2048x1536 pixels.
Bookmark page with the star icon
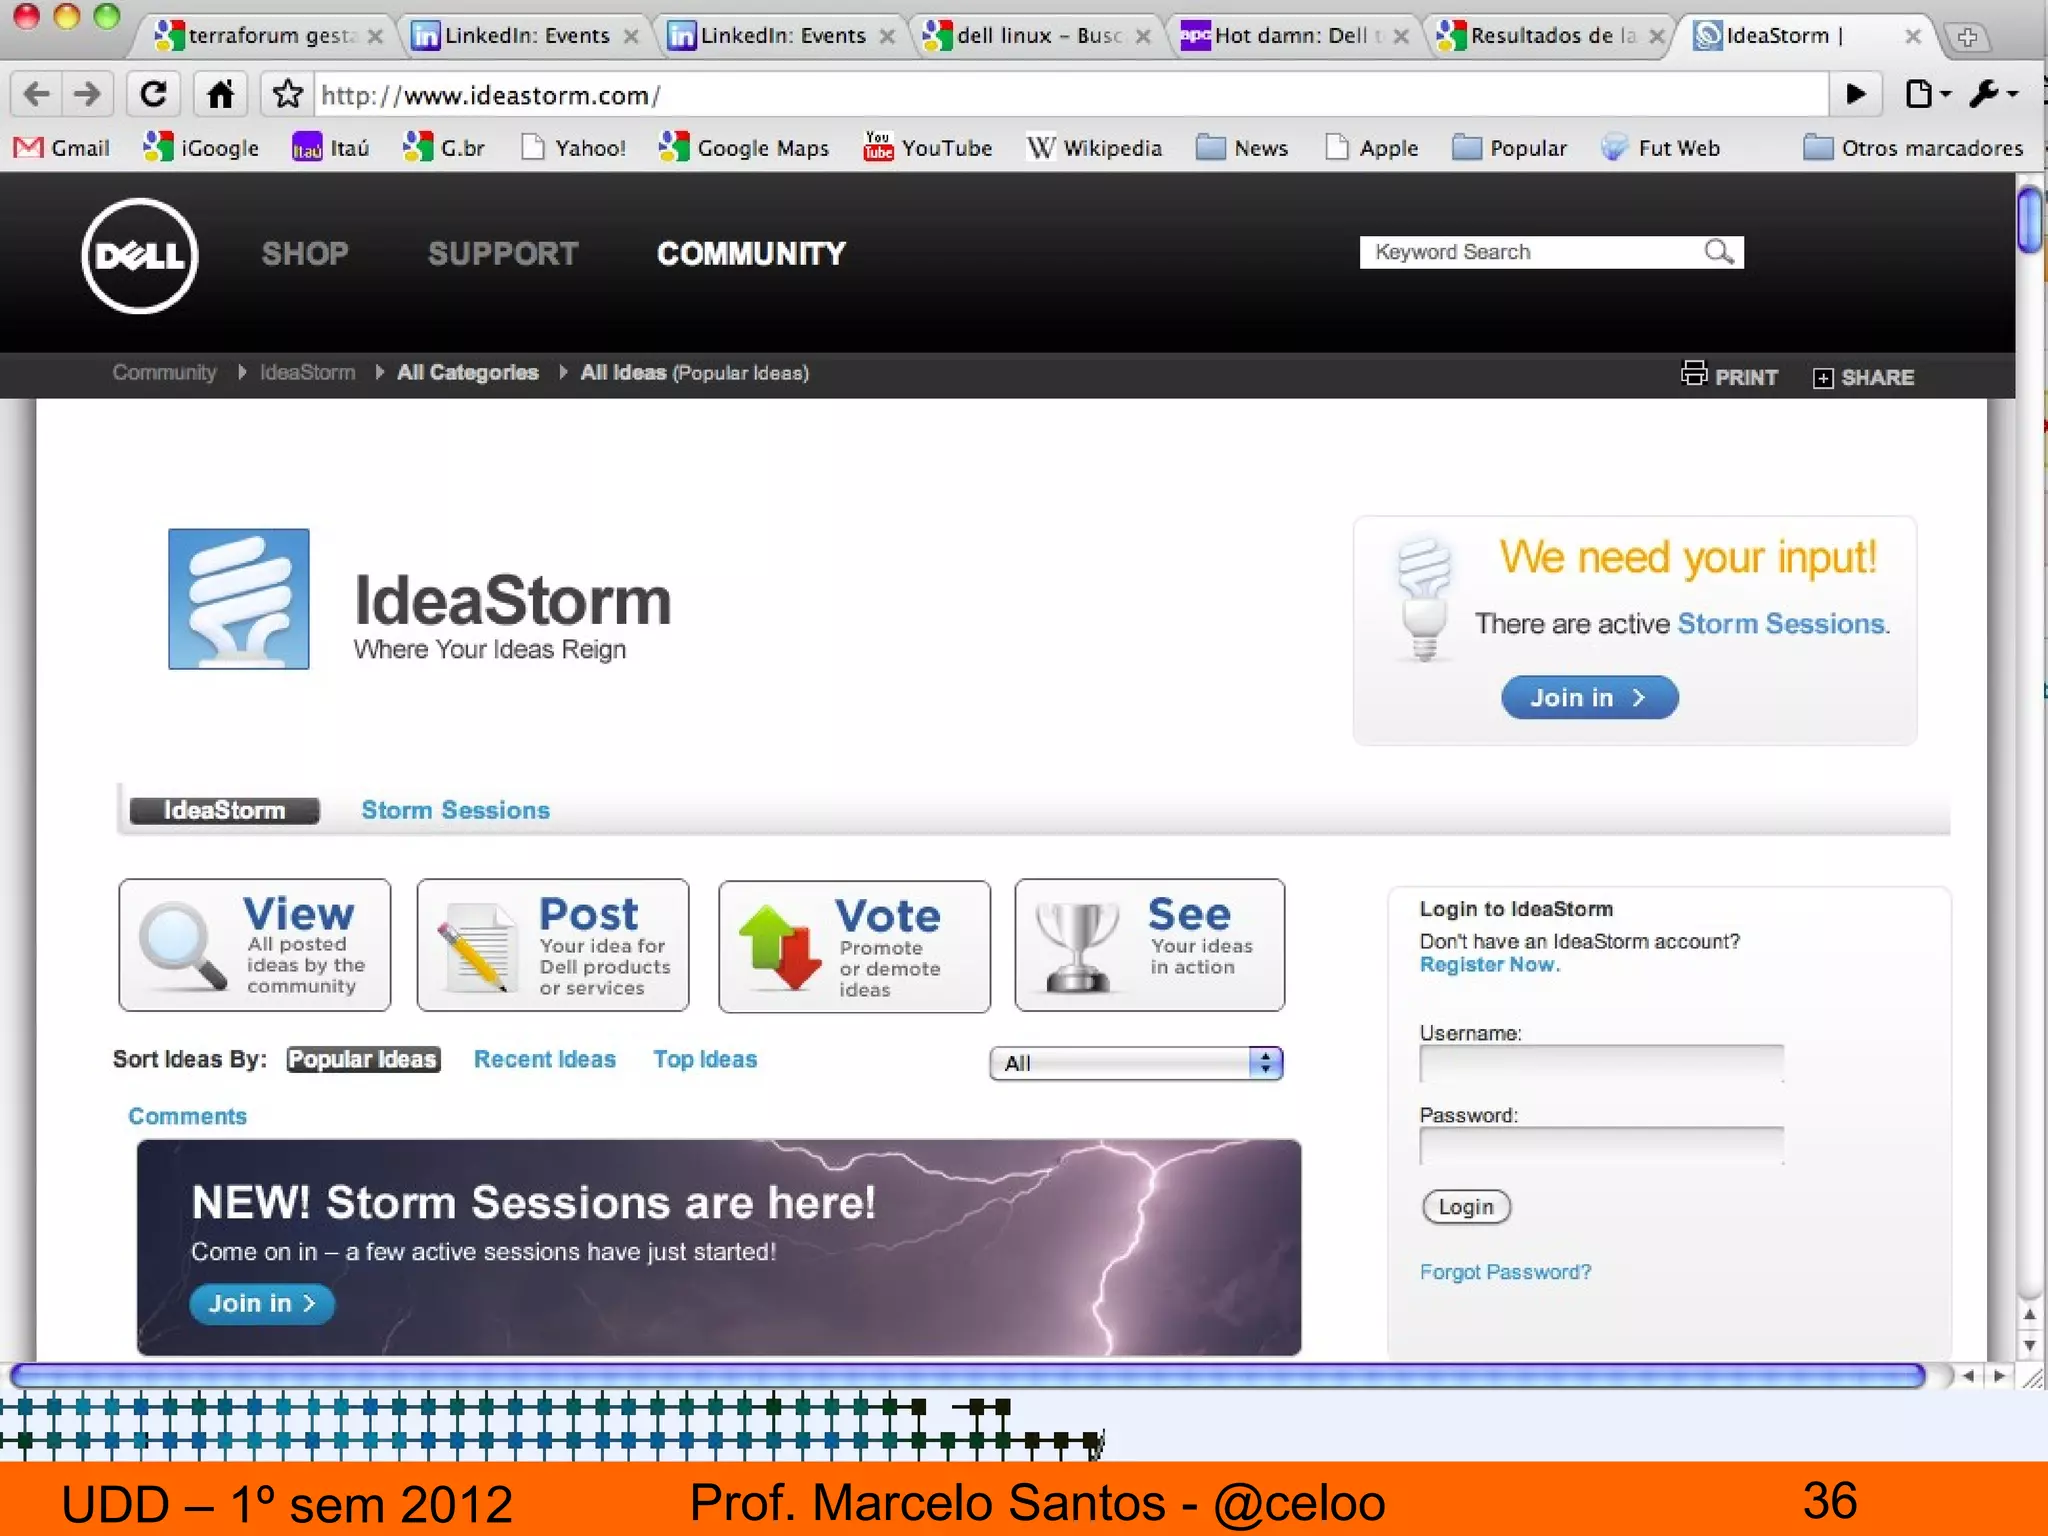point(287,95)
